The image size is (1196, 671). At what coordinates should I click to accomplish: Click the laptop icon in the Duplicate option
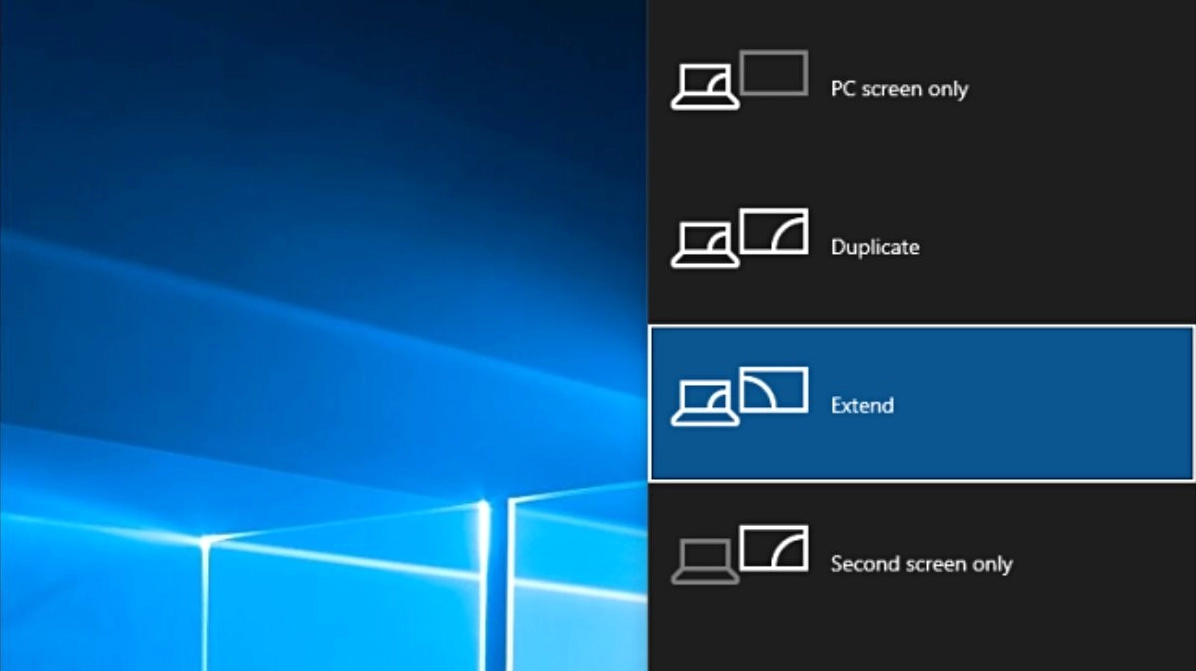point(704,246)
